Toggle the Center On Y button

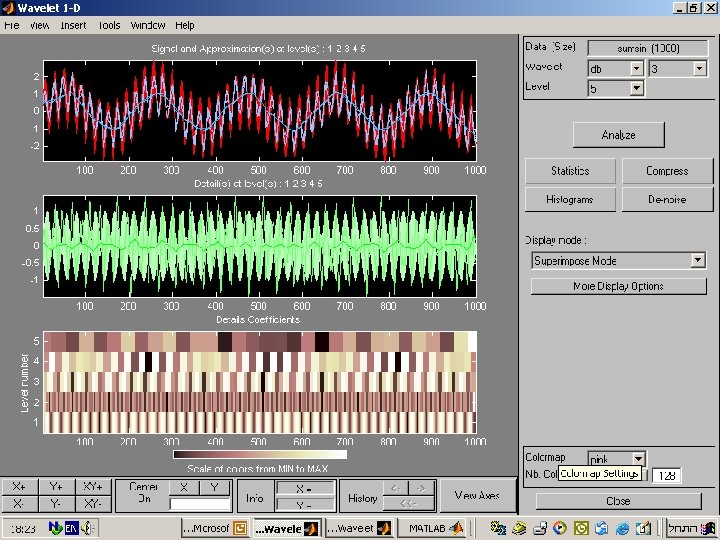214,487
